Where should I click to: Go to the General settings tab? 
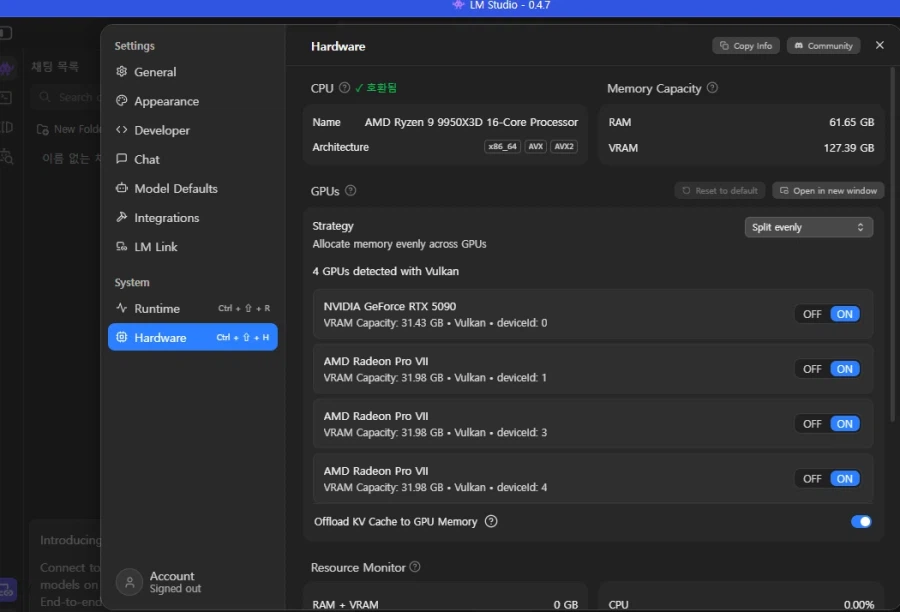click(155, 72)
